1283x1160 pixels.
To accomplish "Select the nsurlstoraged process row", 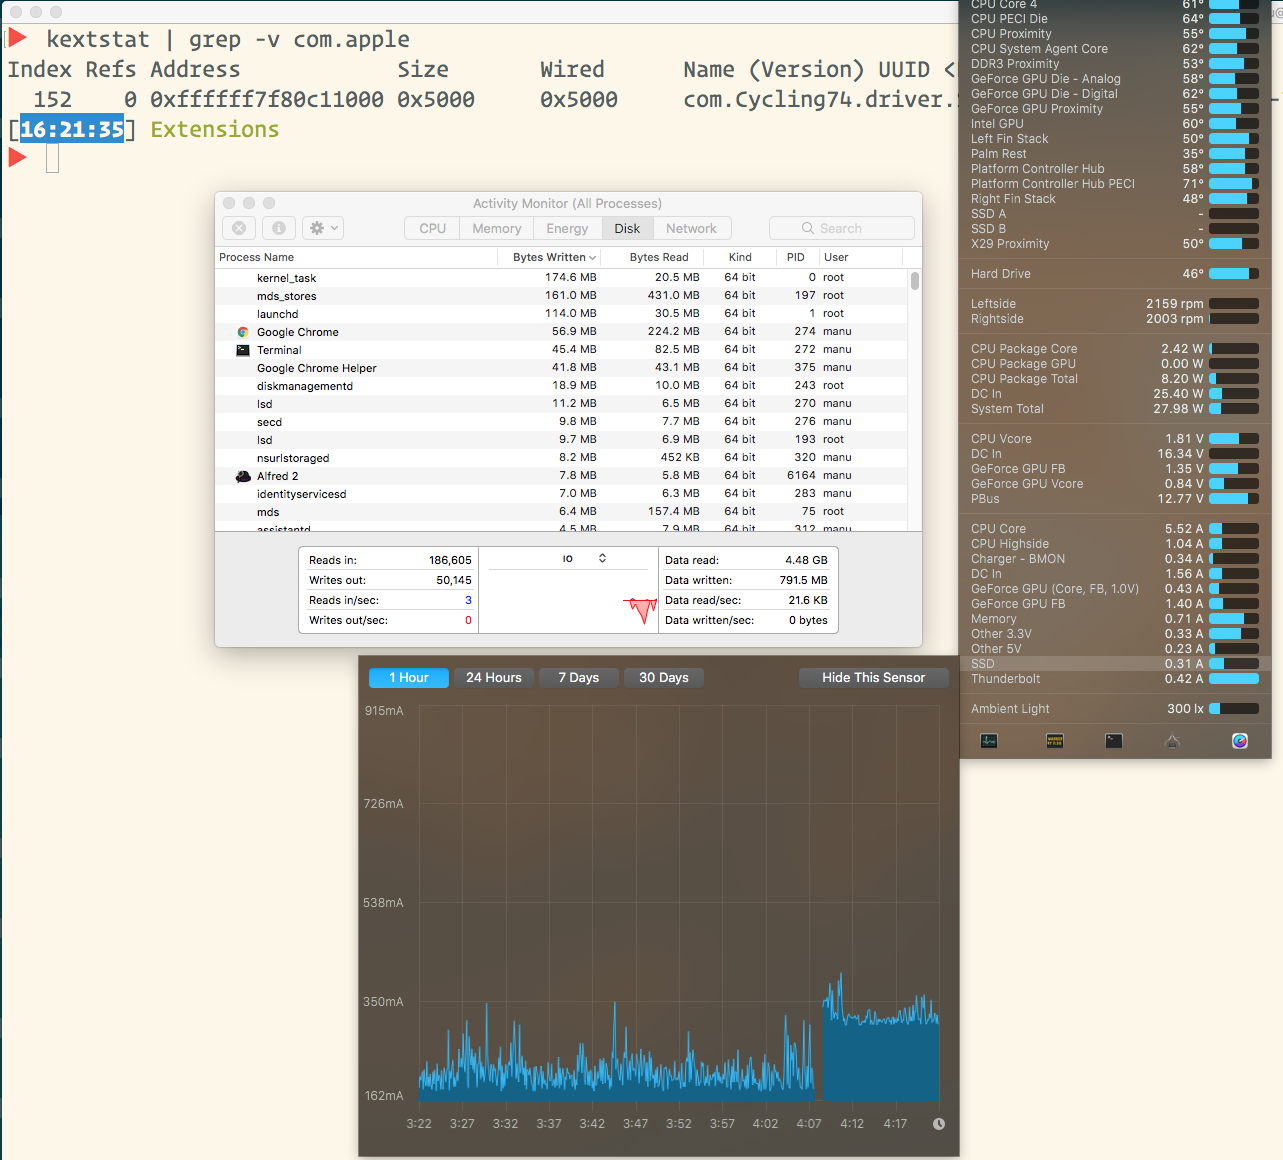I will coord(561,458).
